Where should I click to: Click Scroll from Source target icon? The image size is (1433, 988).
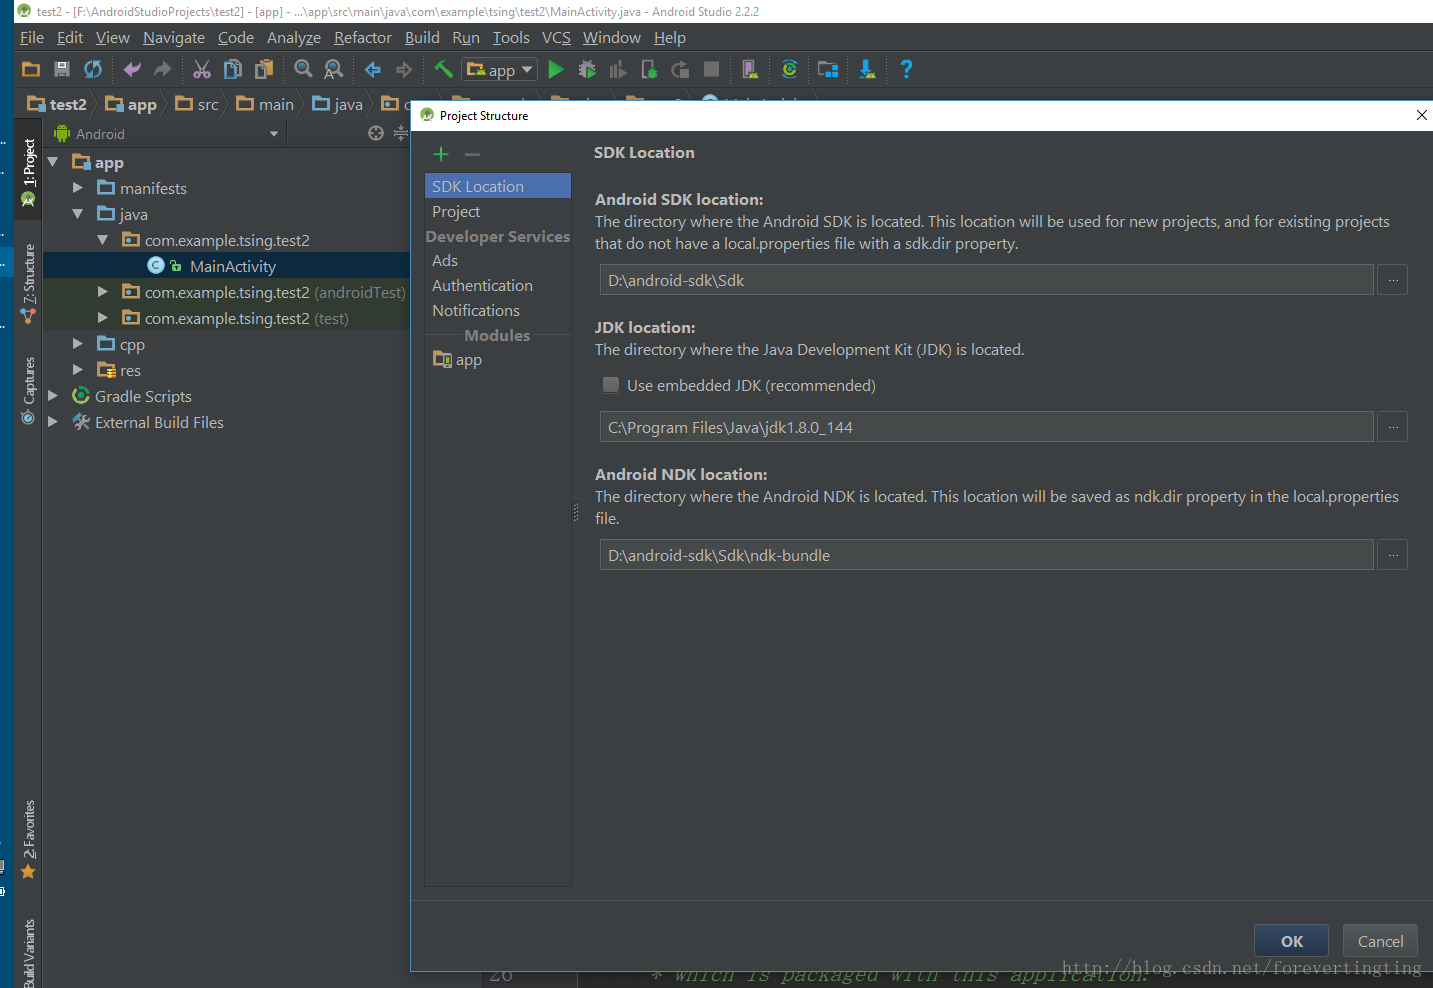pos(376,133)
